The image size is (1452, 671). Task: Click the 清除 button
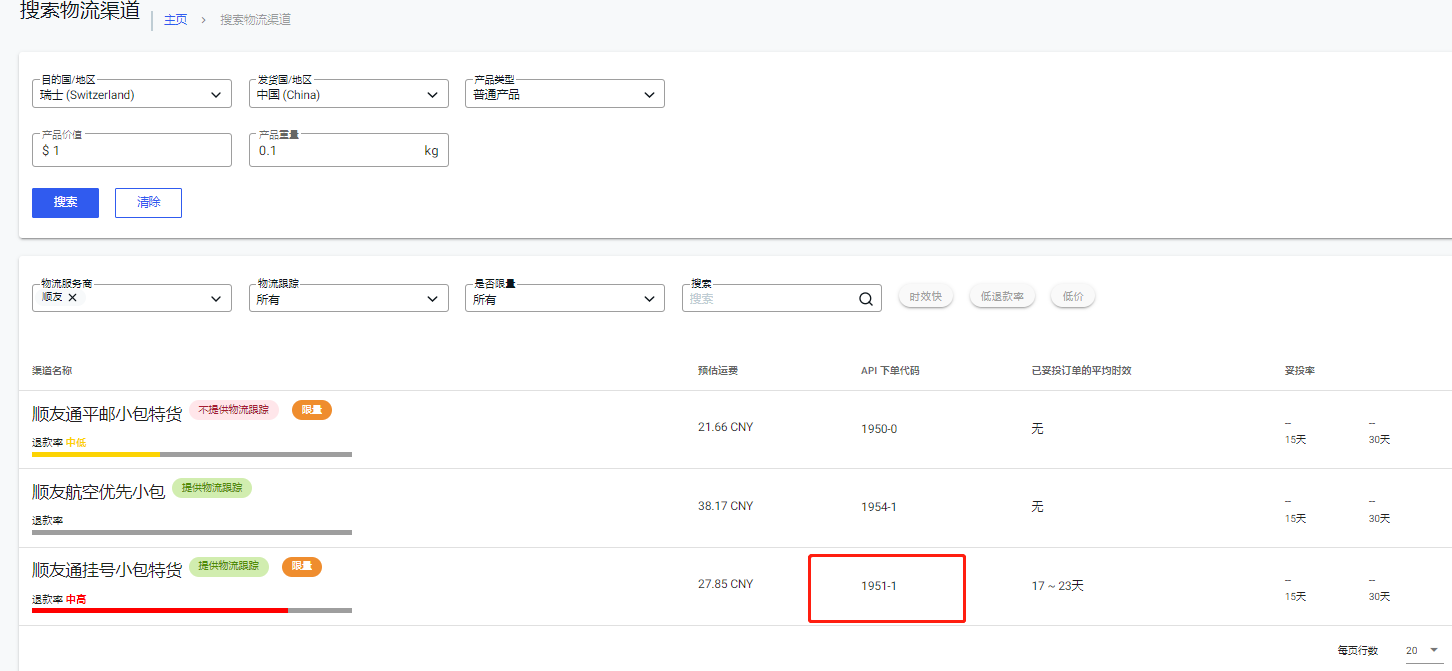coord(148,202)
